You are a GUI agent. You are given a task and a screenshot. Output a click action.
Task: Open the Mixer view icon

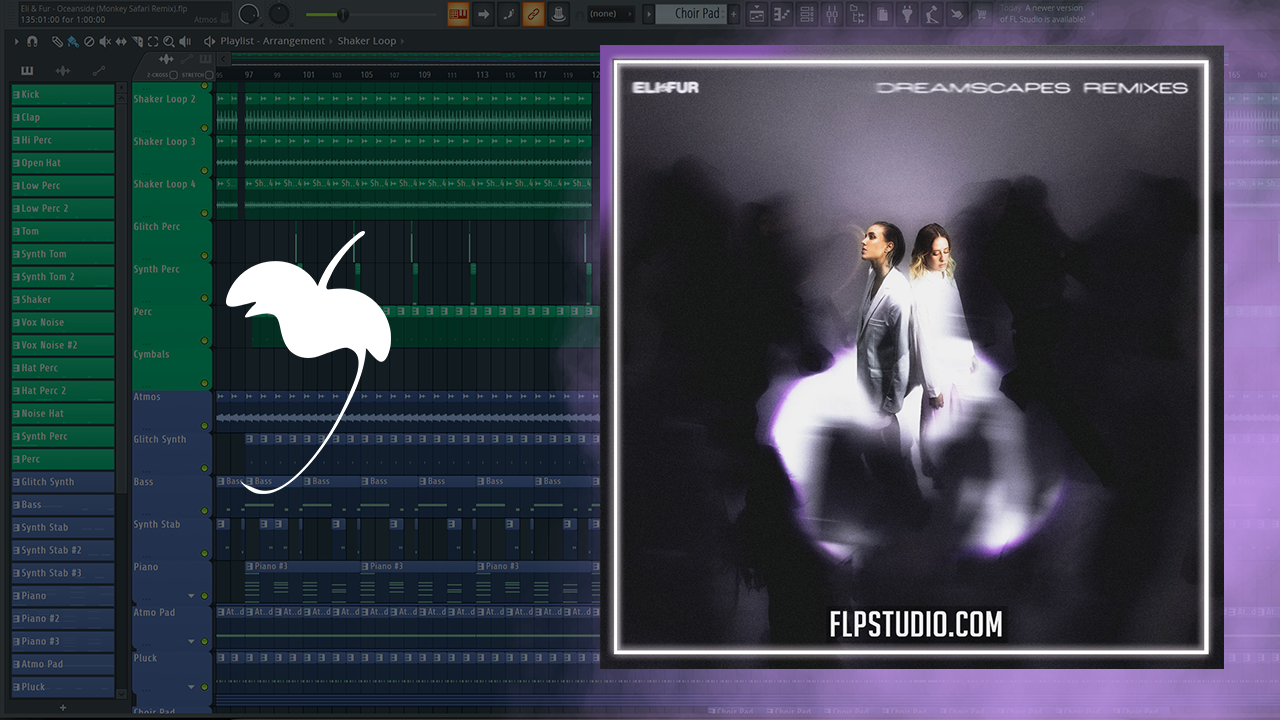pyautogui.click(x=832, y=14)
